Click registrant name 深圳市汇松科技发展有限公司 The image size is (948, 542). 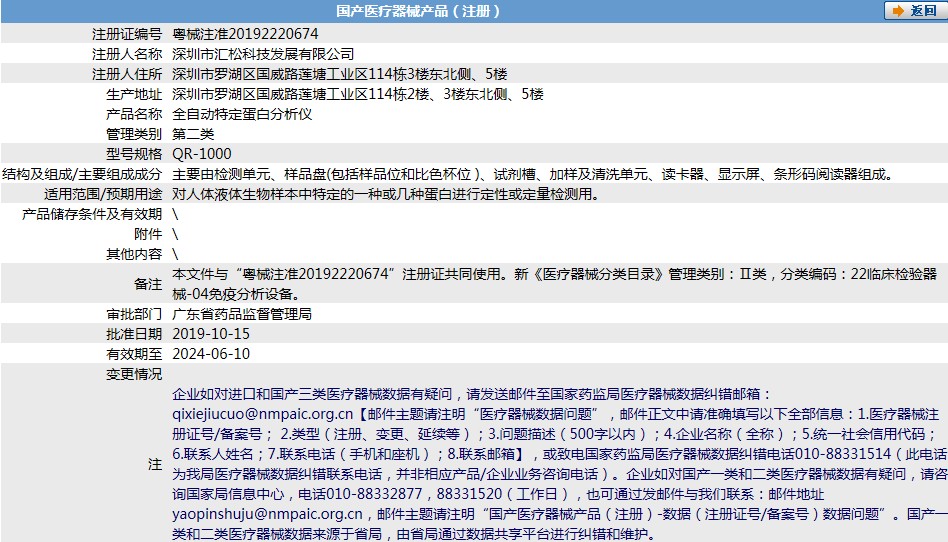point(263,53)
